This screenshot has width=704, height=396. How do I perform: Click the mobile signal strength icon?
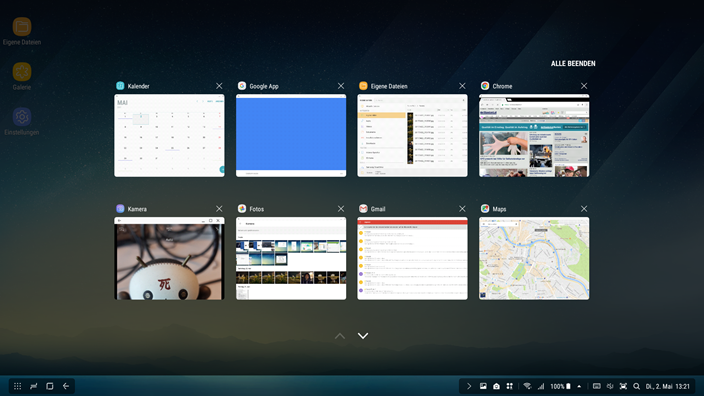pos(541,386)
